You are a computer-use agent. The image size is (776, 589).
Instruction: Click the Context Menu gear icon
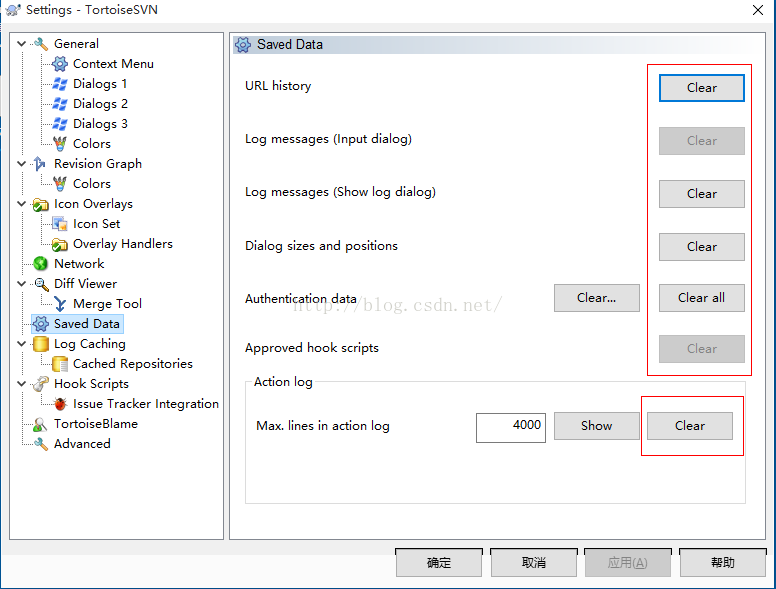60,64
